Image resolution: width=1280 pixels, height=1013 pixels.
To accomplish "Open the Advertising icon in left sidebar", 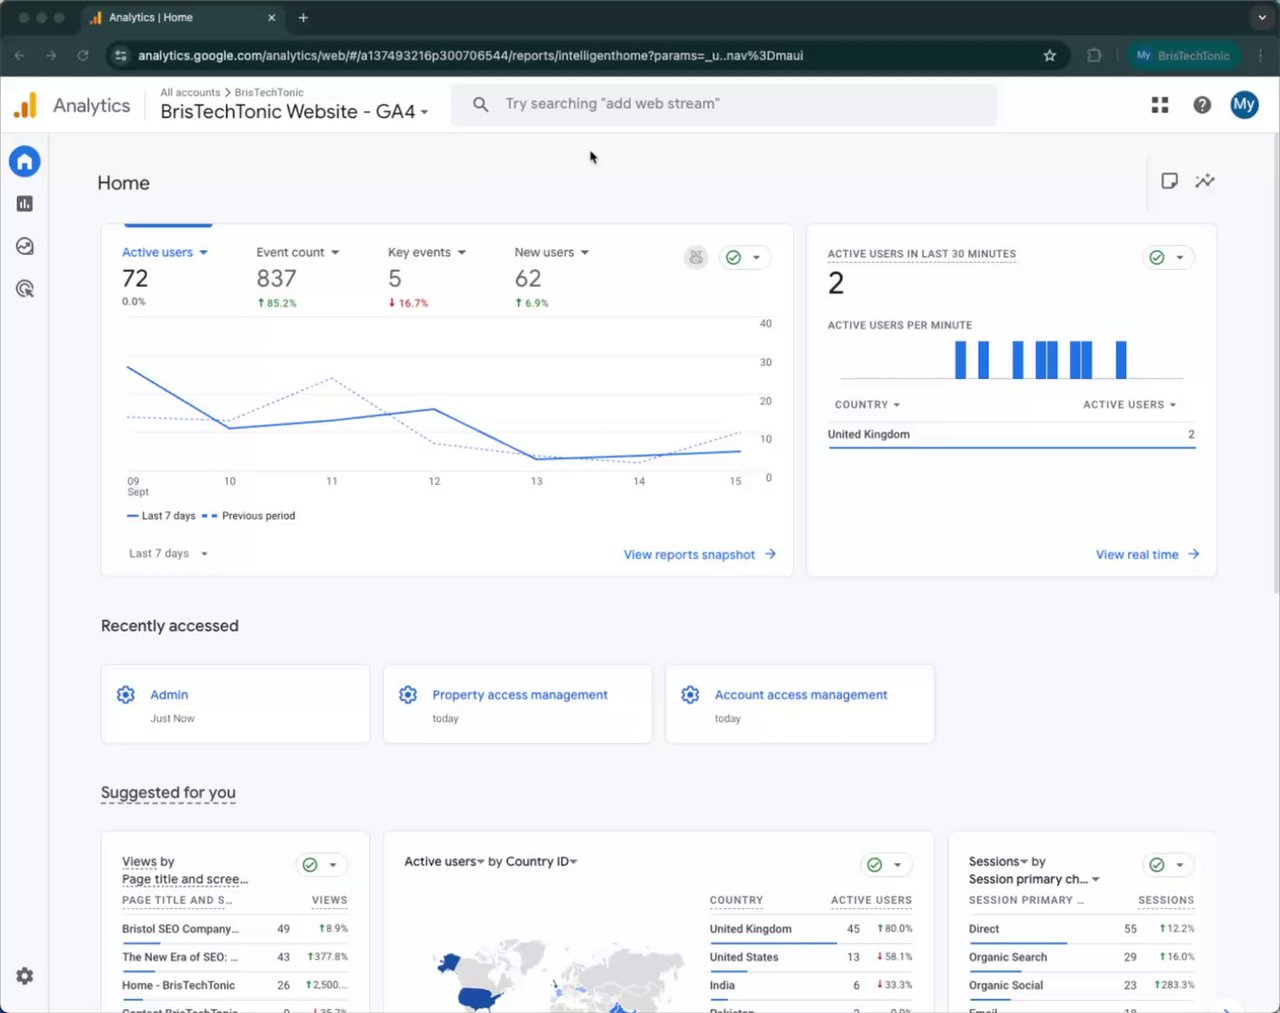I will pos(25,289).
